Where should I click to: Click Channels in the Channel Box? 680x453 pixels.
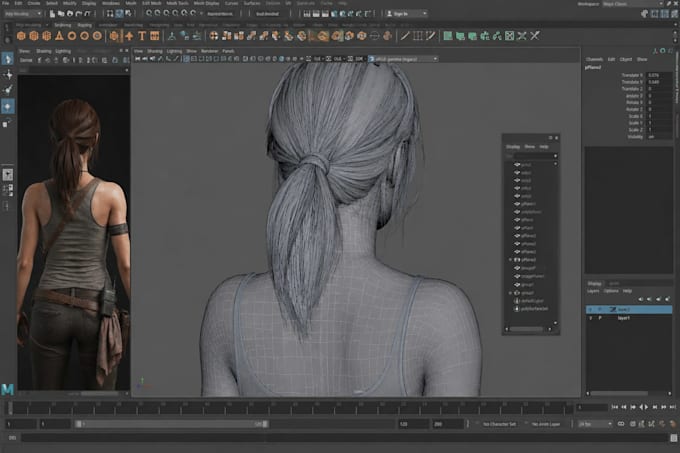pos(594,59)
